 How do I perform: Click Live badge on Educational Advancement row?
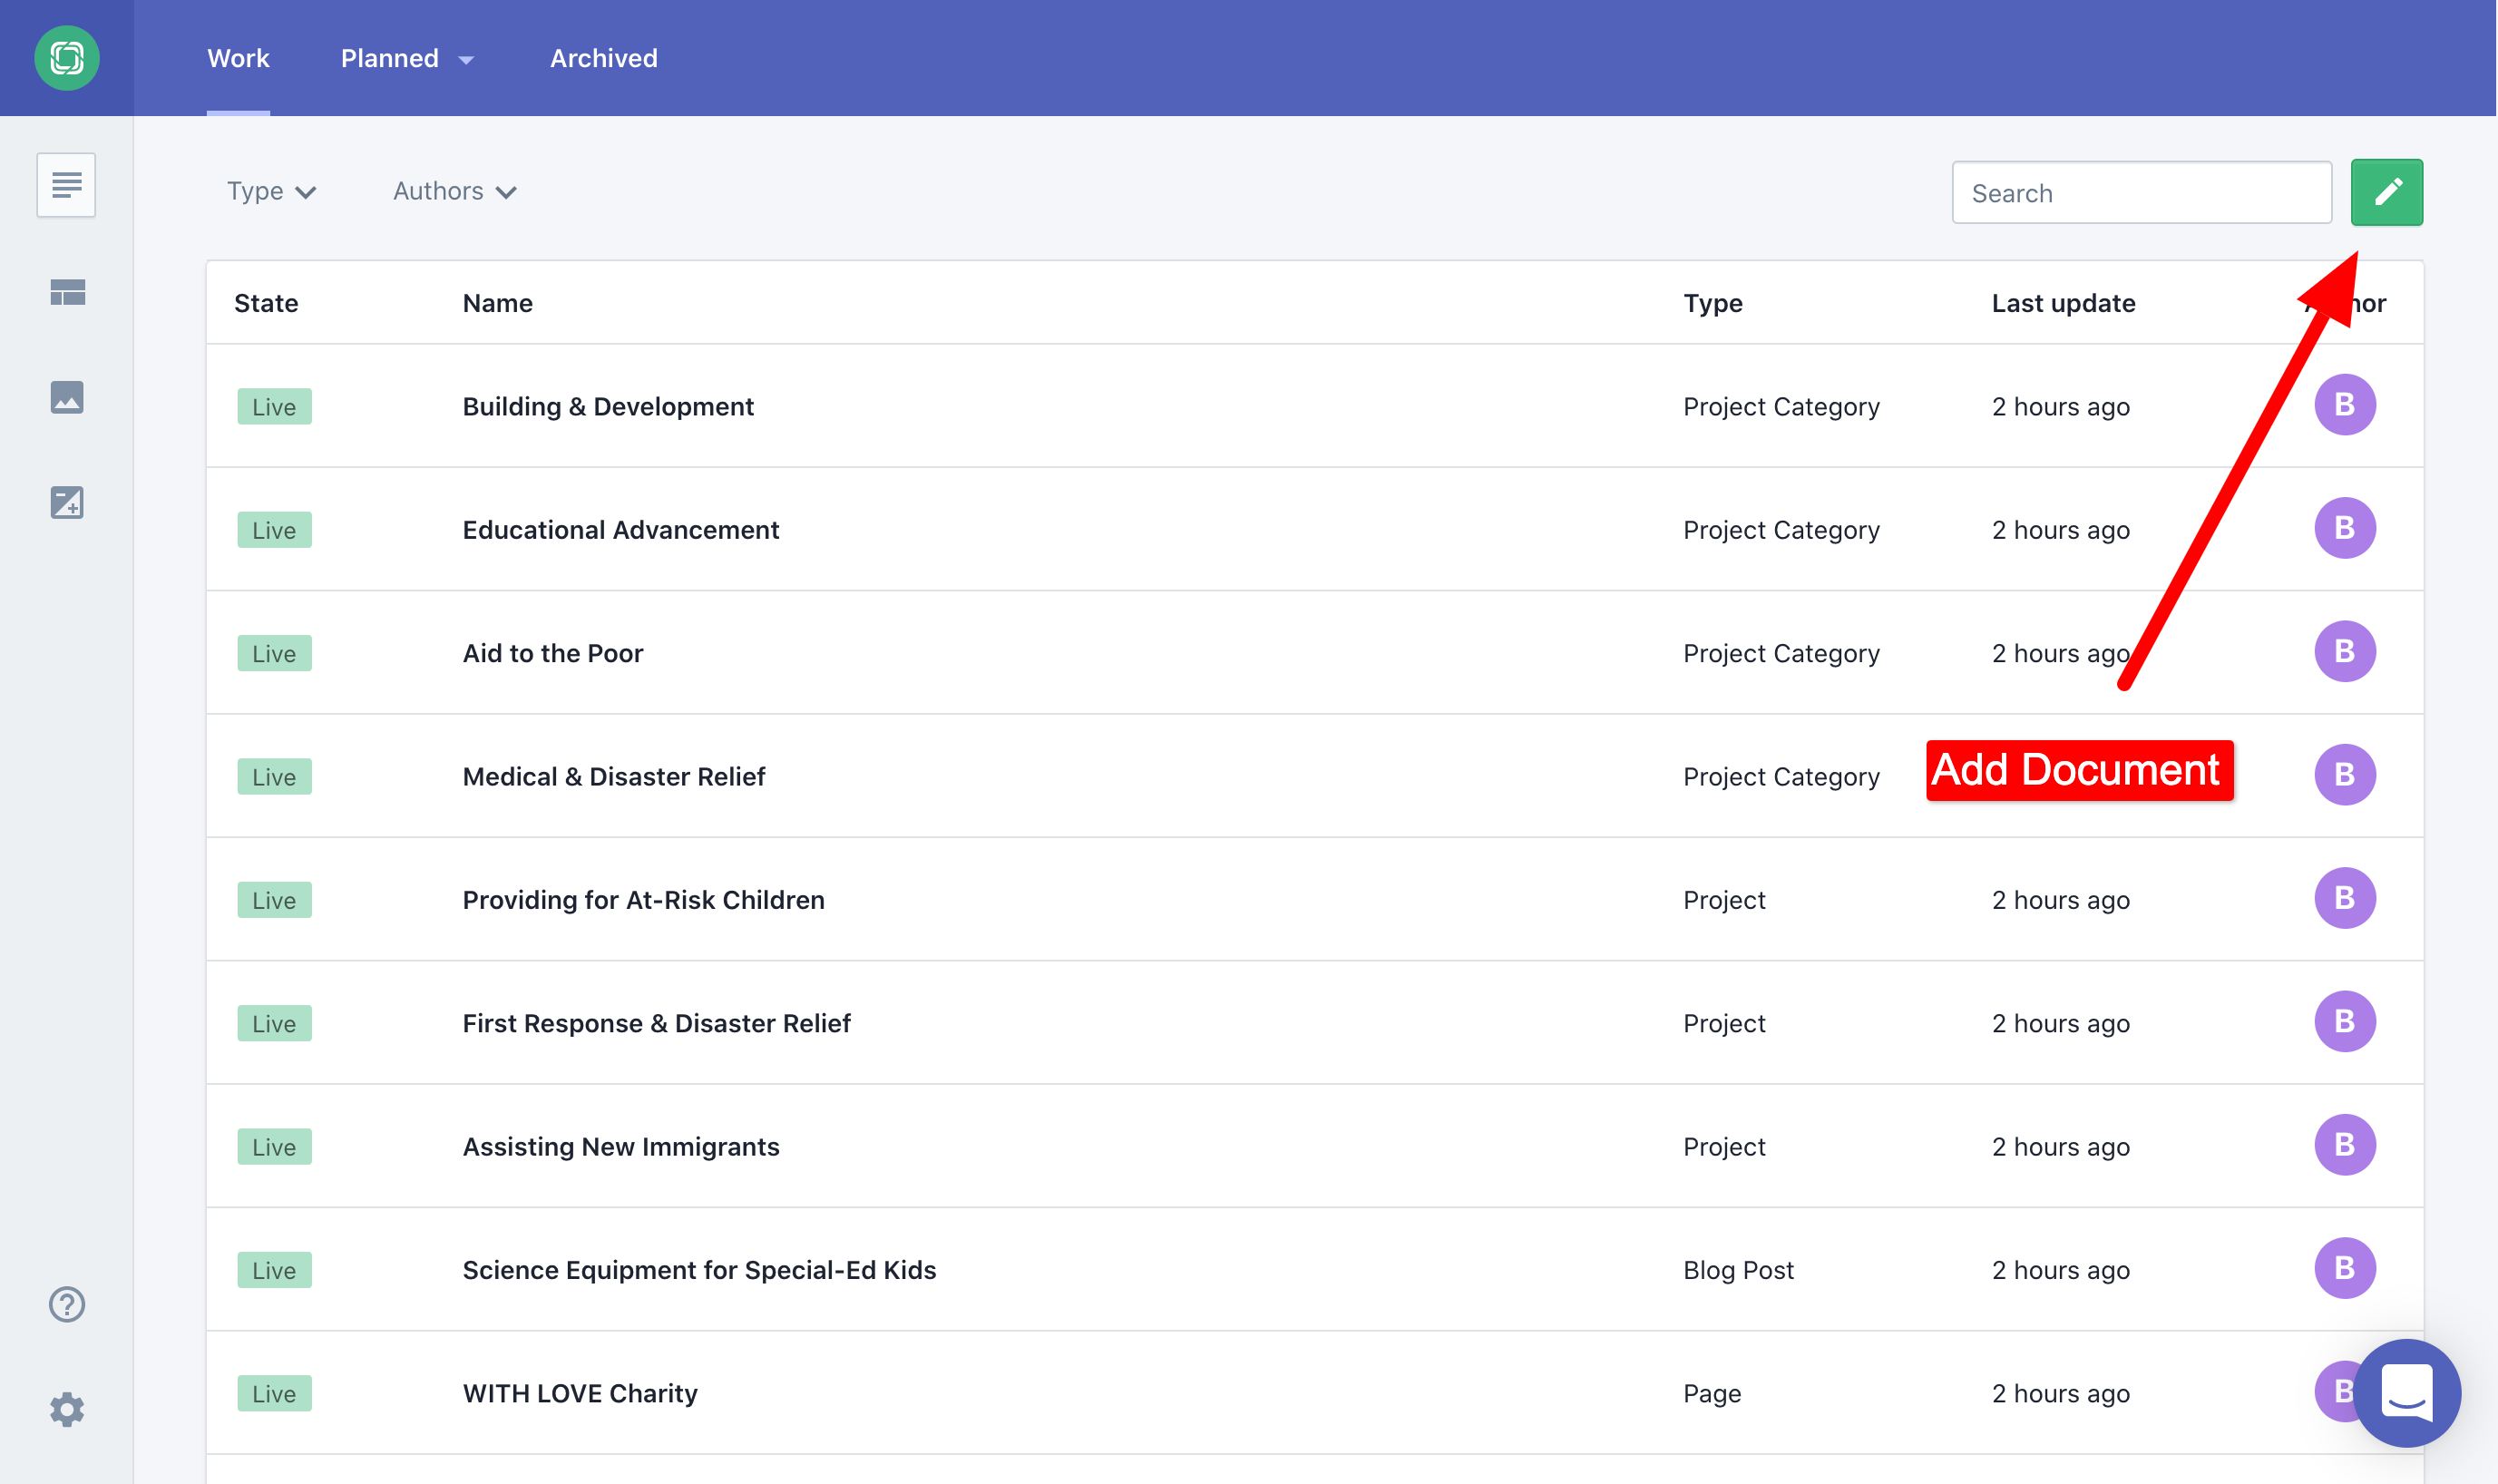click(274, 530)
